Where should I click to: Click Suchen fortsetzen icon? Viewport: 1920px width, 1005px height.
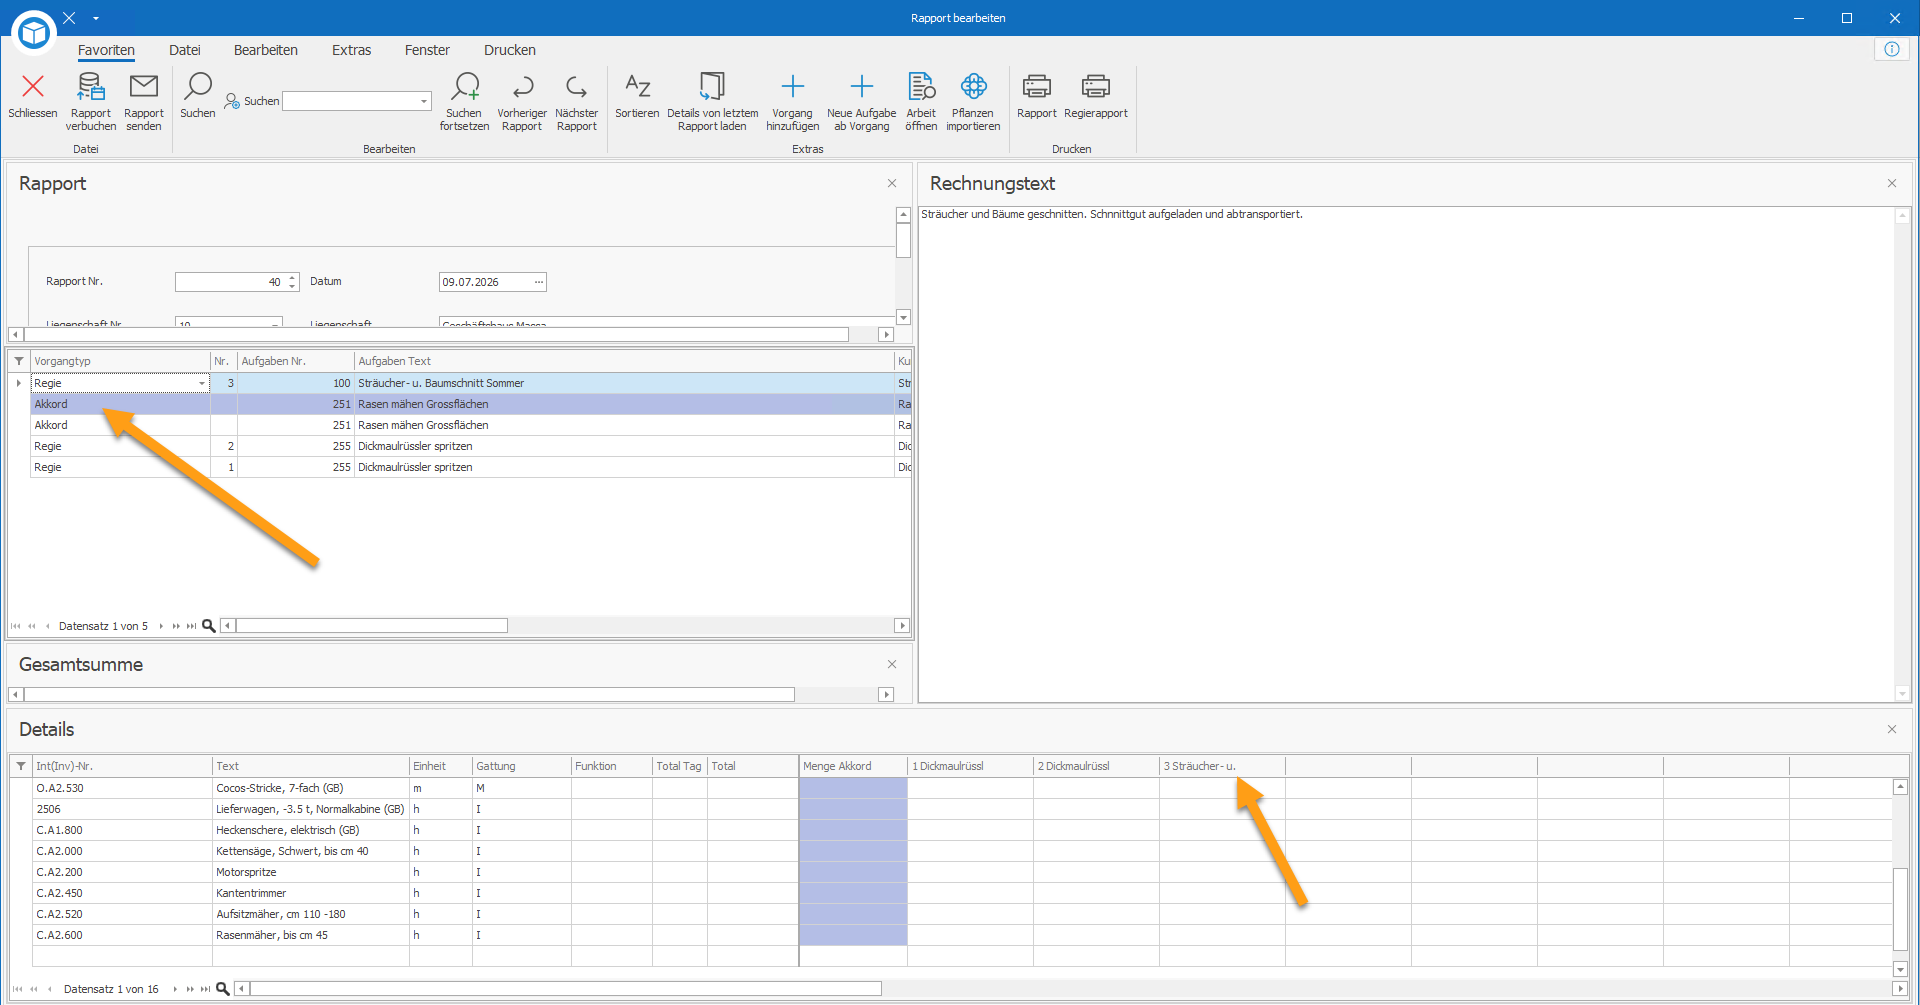(465, 87)
